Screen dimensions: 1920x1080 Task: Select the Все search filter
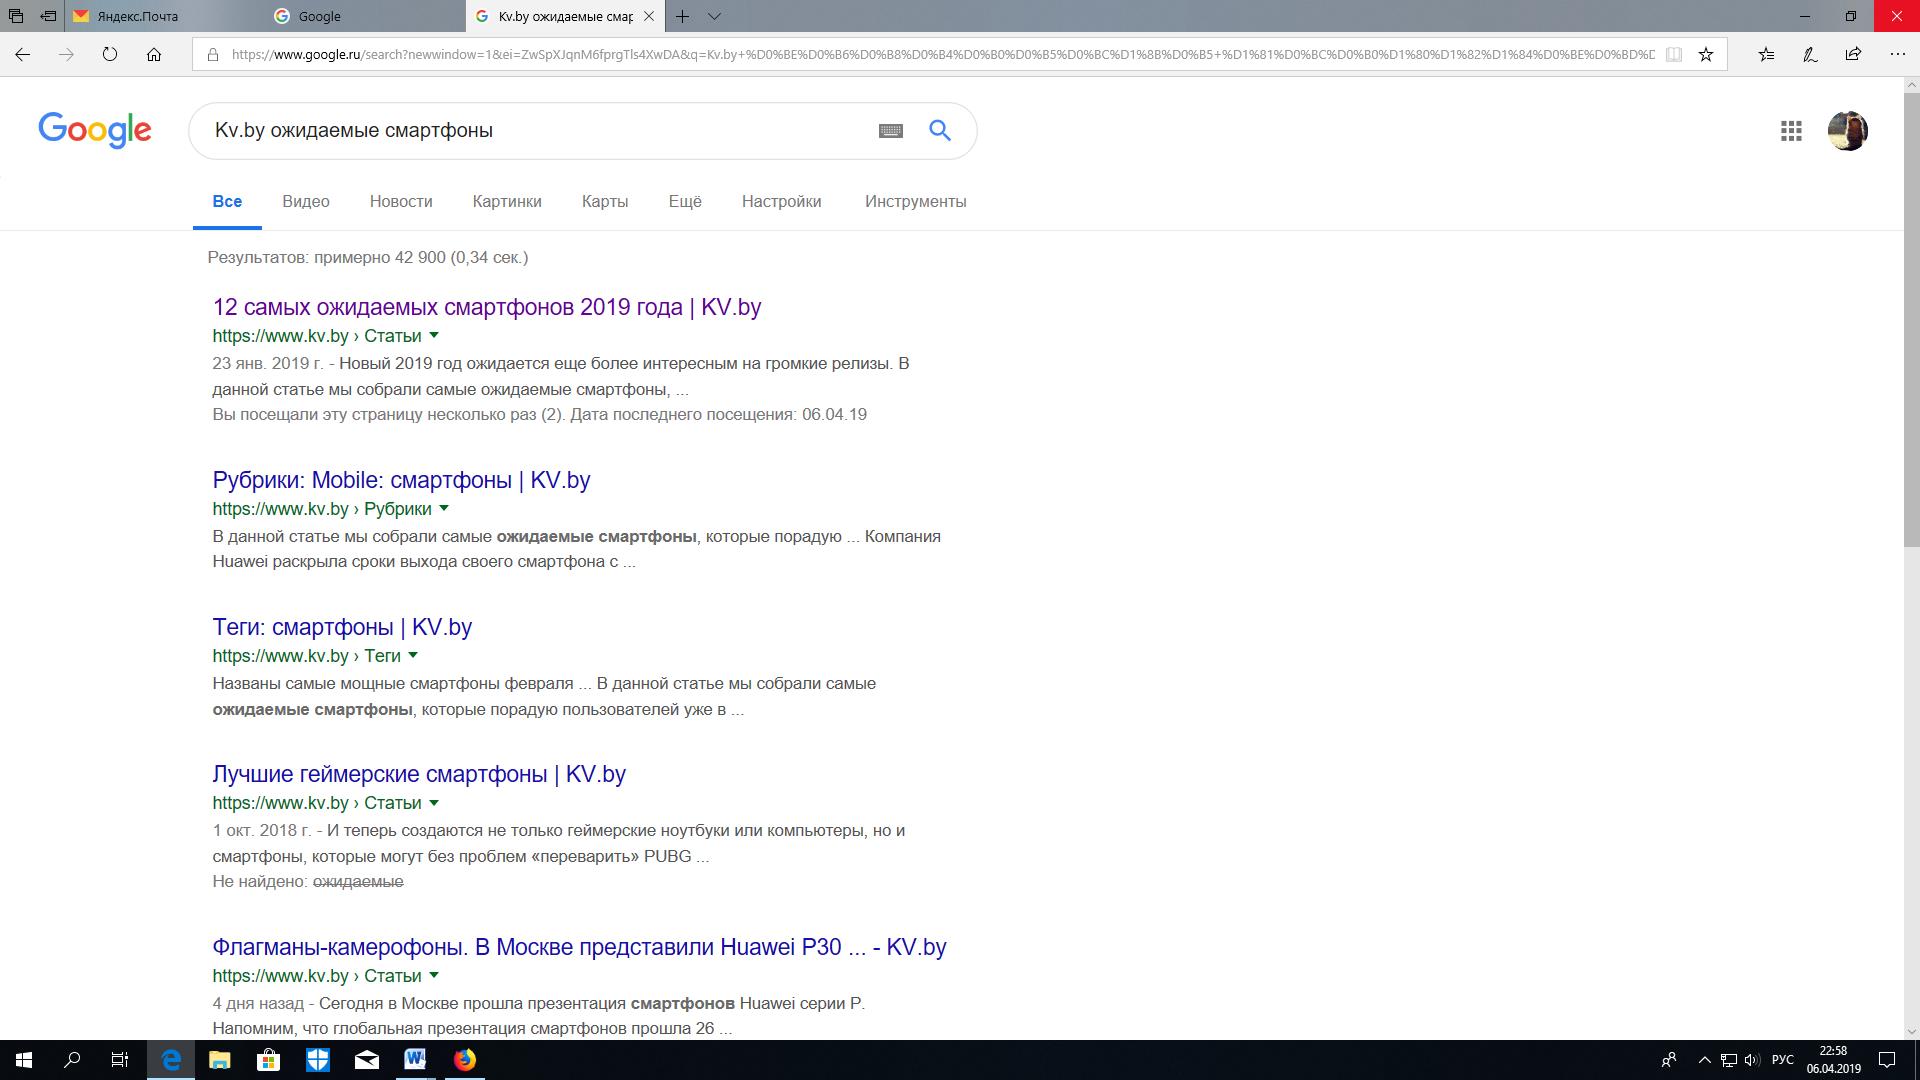point(227,201)
